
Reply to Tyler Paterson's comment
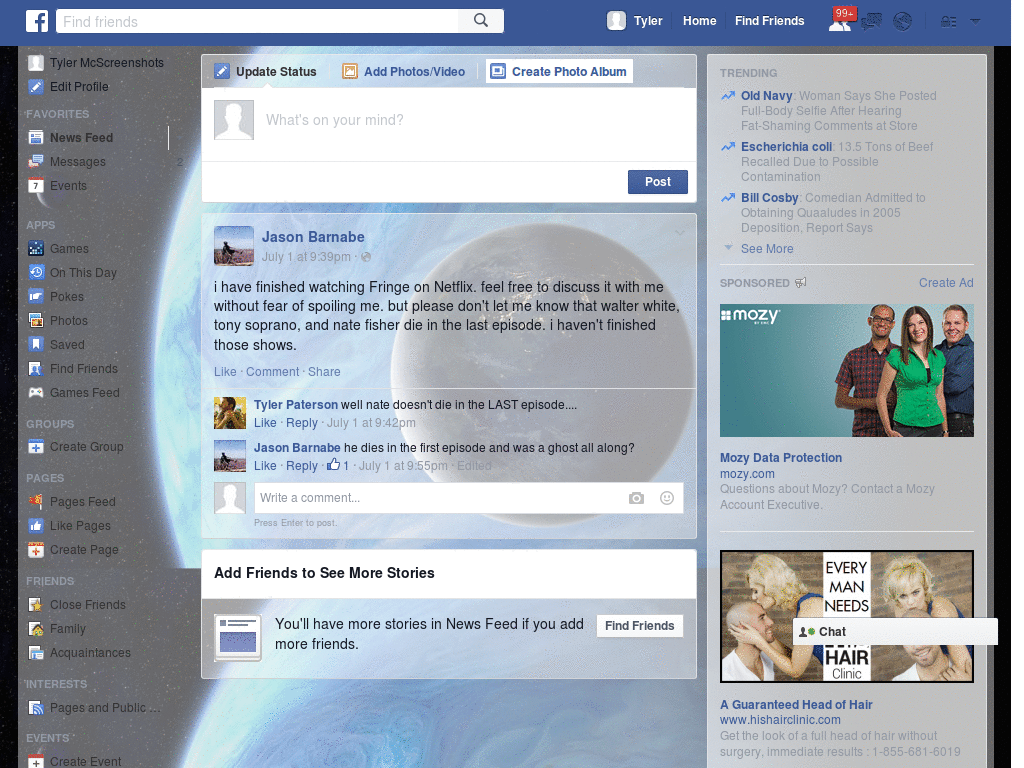pos(302,423)
